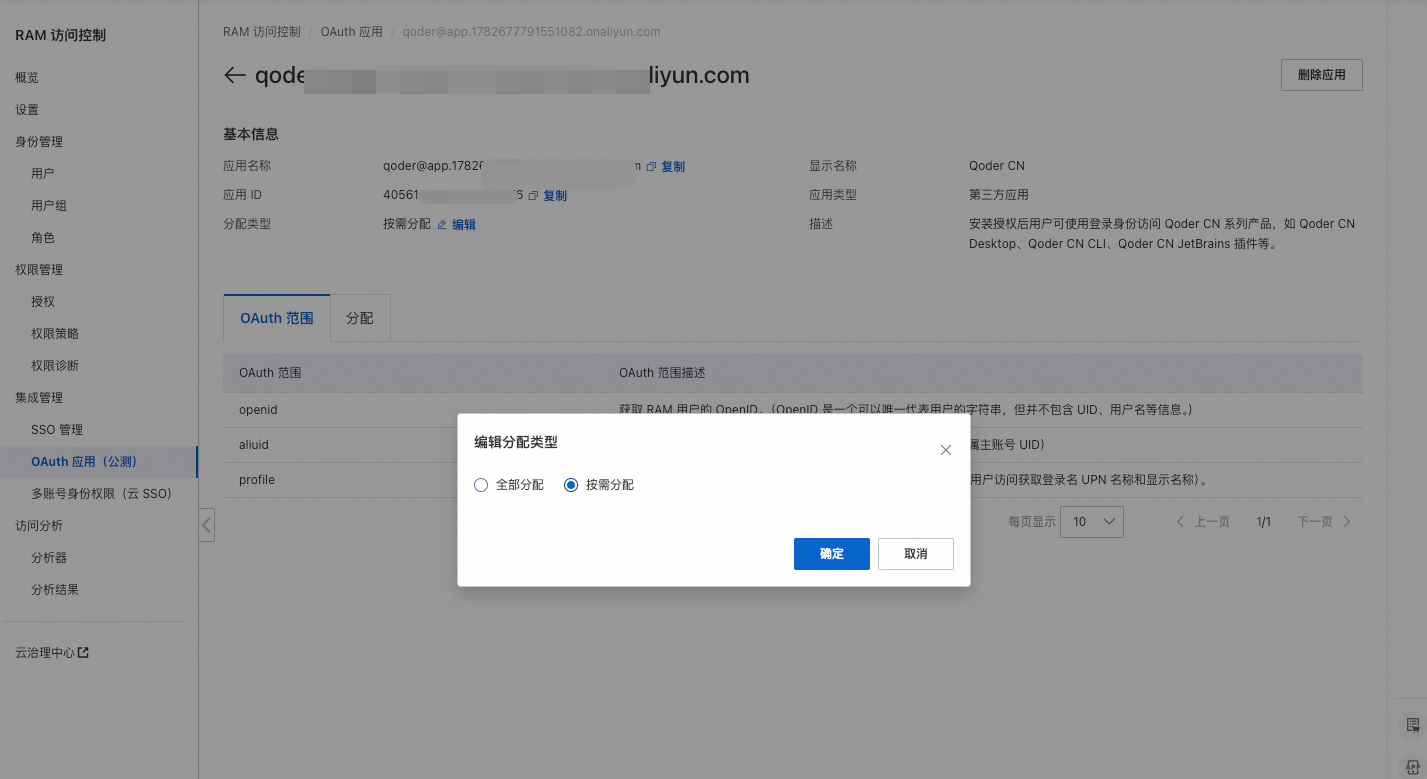Open 多账号身份权限（云 SSO） in the sidebar
Image resolution: width=1427 pixels, height=779 pixels.
(102, 494)
